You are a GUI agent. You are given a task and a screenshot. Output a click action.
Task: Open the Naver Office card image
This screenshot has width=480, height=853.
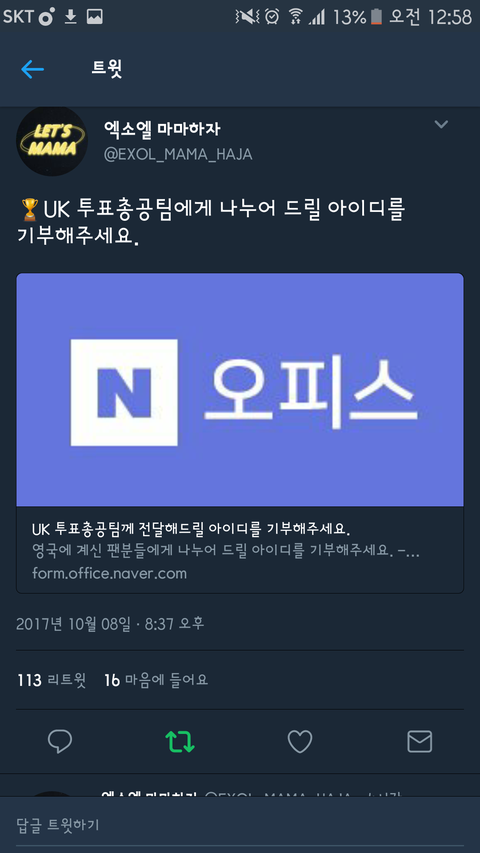pos(240,390)
